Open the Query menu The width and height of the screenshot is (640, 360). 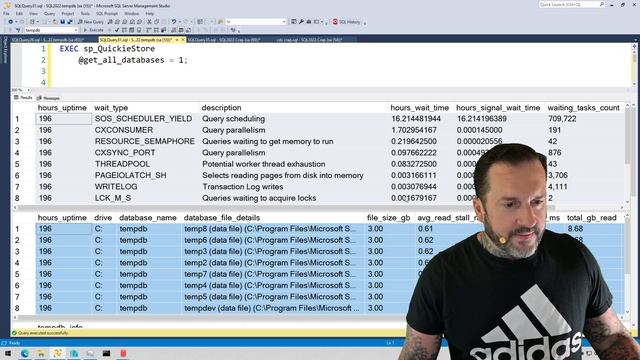(x=49, y=13)
